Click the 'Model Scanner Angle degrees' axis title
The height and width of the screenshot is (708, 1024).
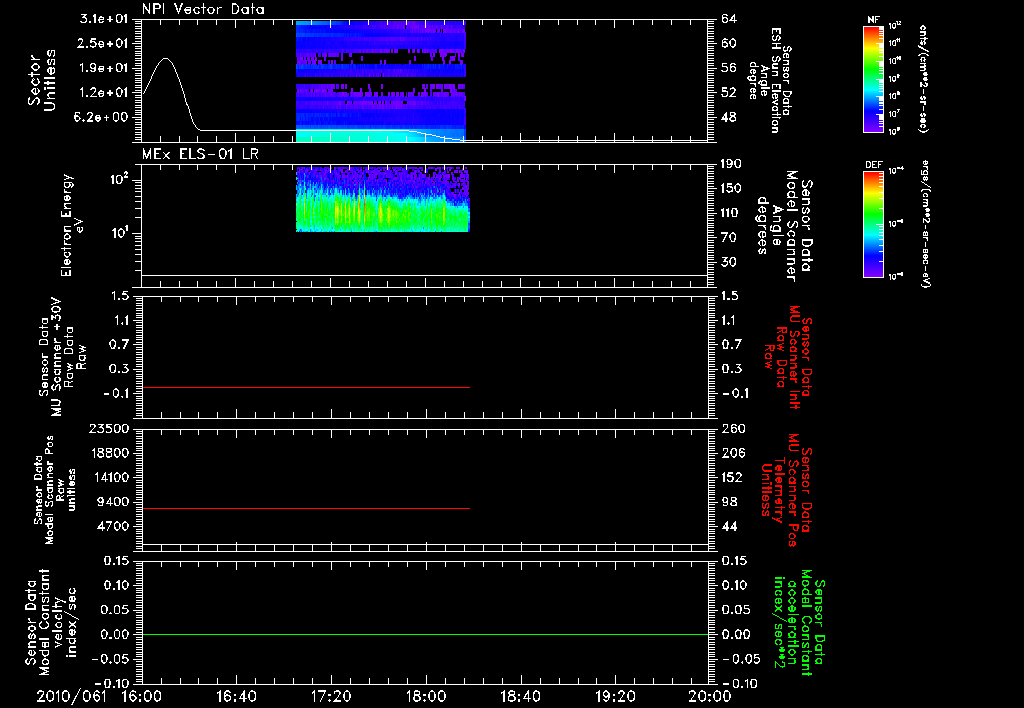(784, 226)
